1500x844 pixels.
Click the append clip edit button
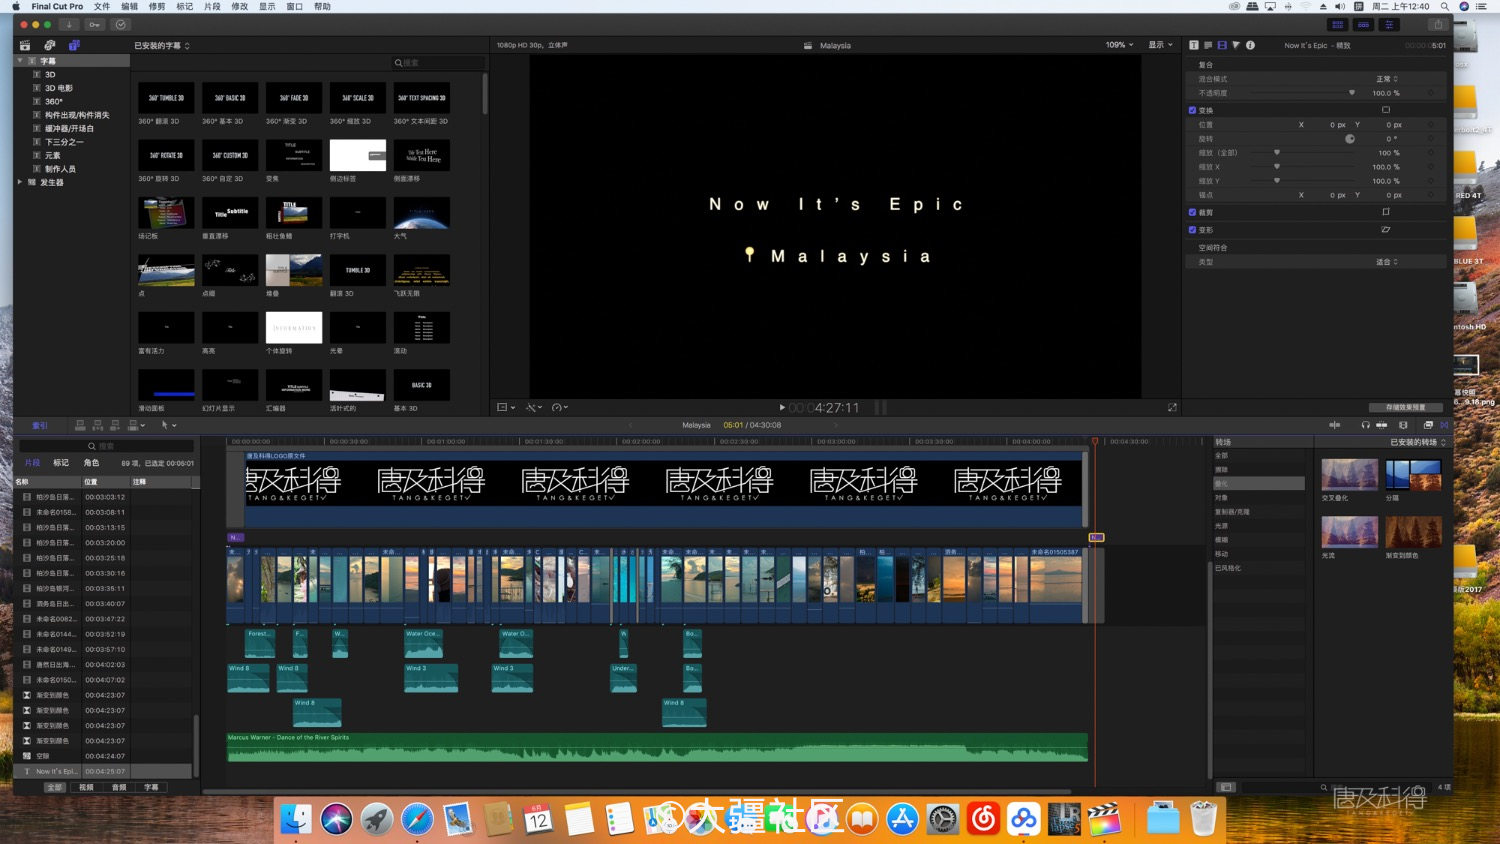pyautogui.click(x=114, y=425)
